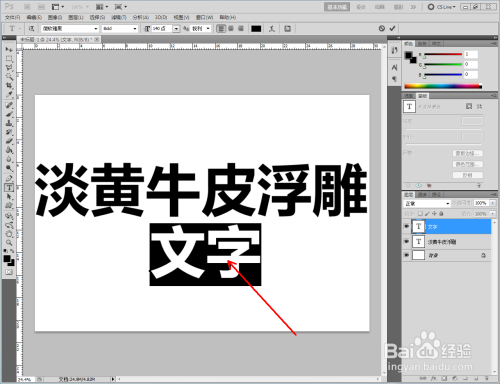Switch to the Channels tab beside Layers
Screen dimensions: 500x384
[x=422, y=194]
